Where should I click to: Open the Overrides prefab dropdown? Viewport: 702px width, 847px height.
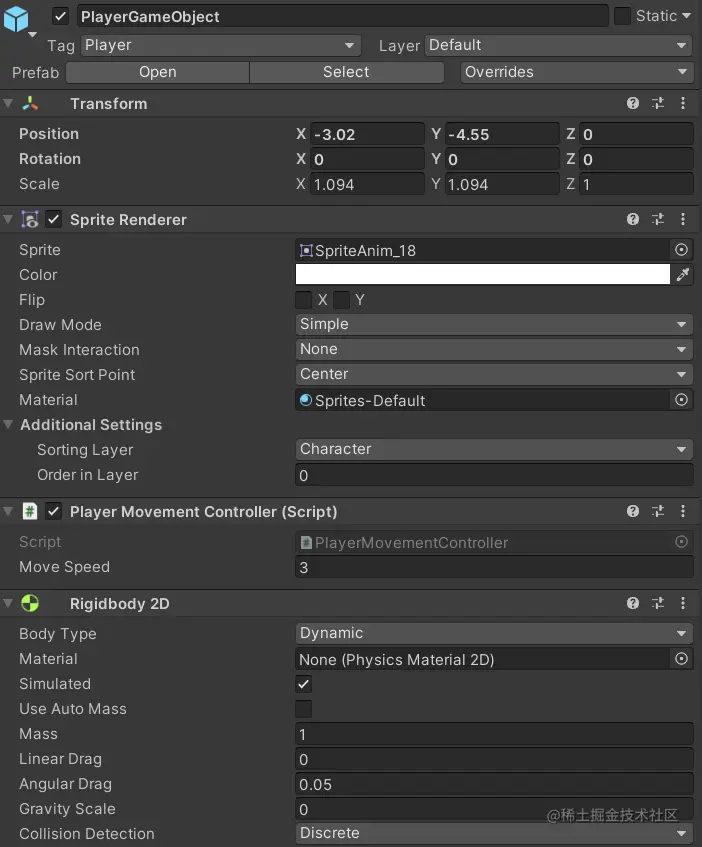point(577,72)
